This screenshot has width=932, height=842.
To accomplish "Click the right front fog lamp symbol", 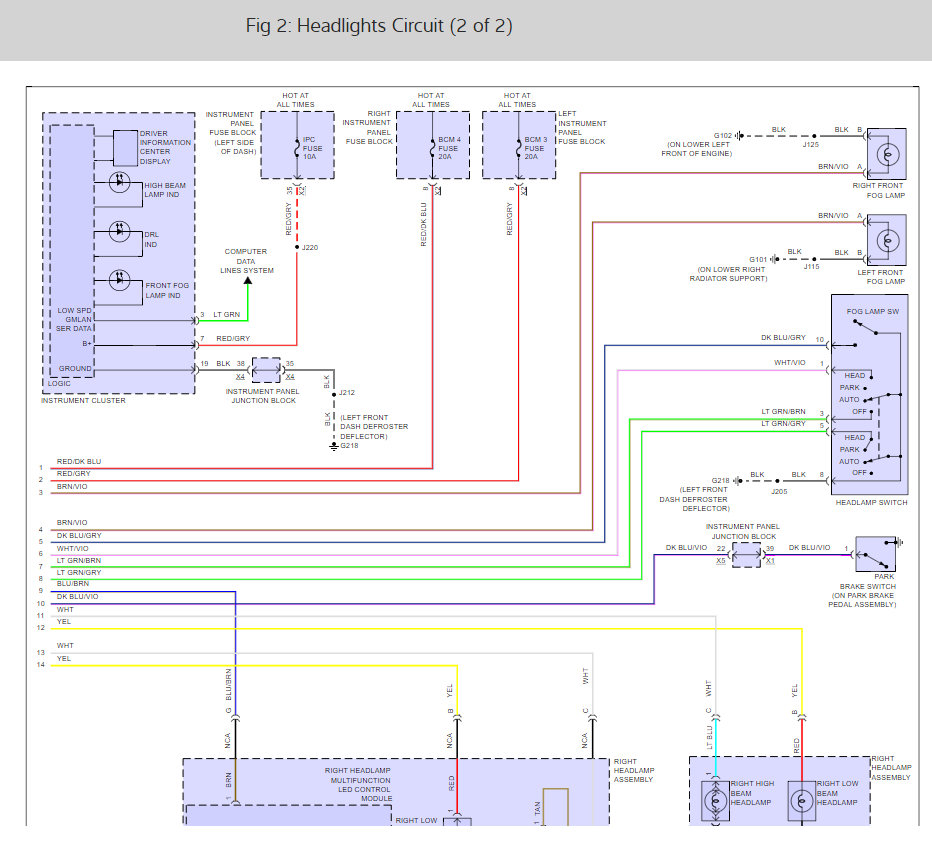I will click(887, 154).
